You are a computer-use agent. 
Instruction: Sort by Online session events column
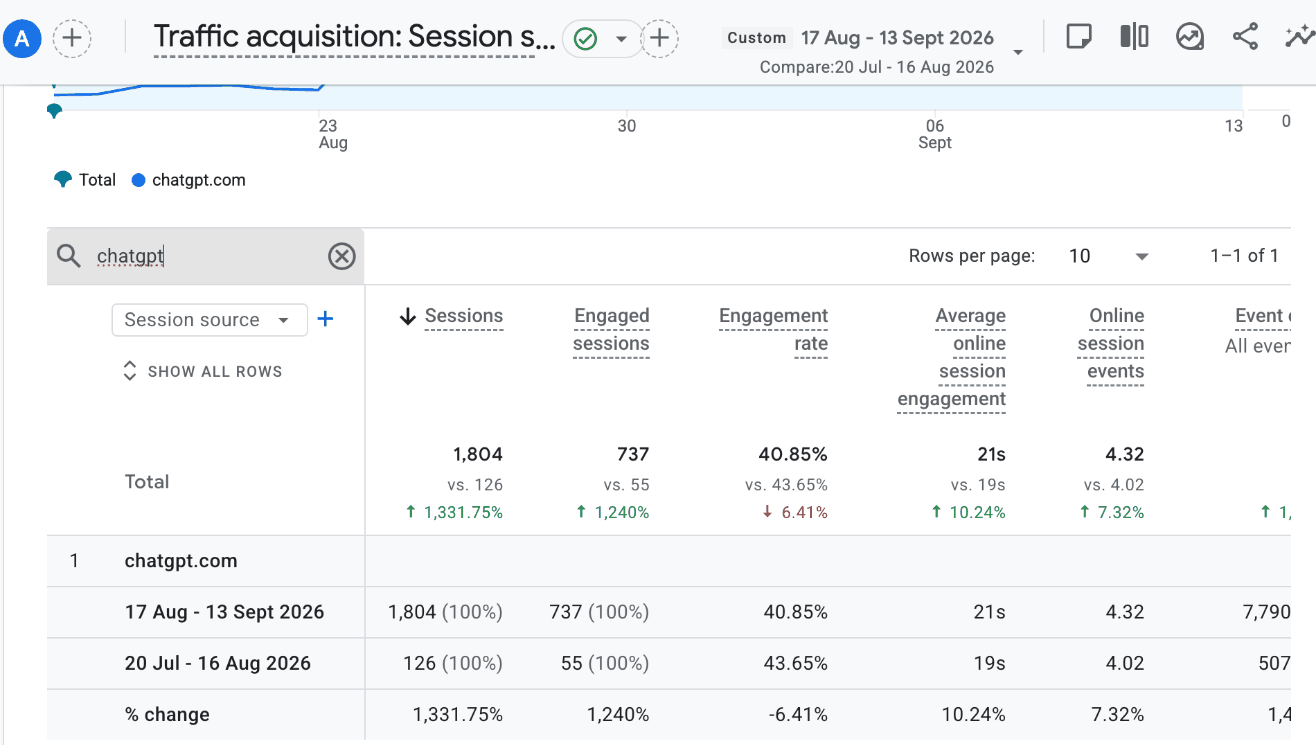[1110, 344]
